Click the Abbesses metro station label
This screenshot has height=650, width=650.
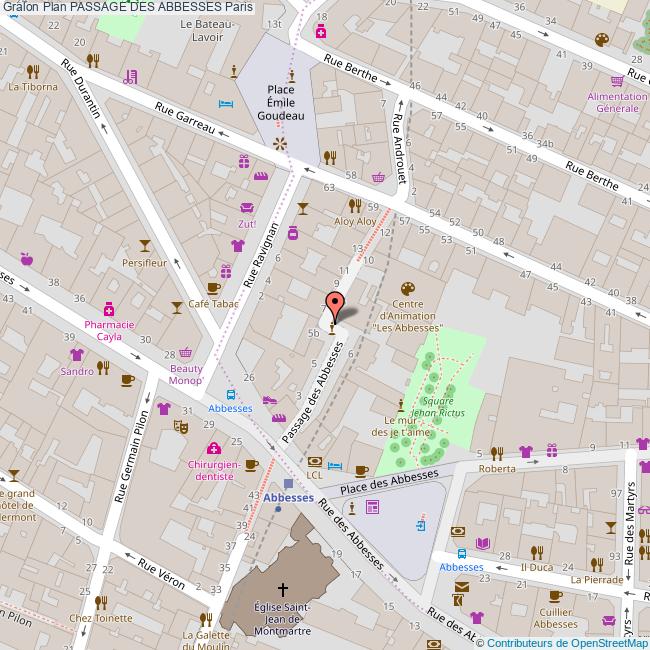(289, 498)
